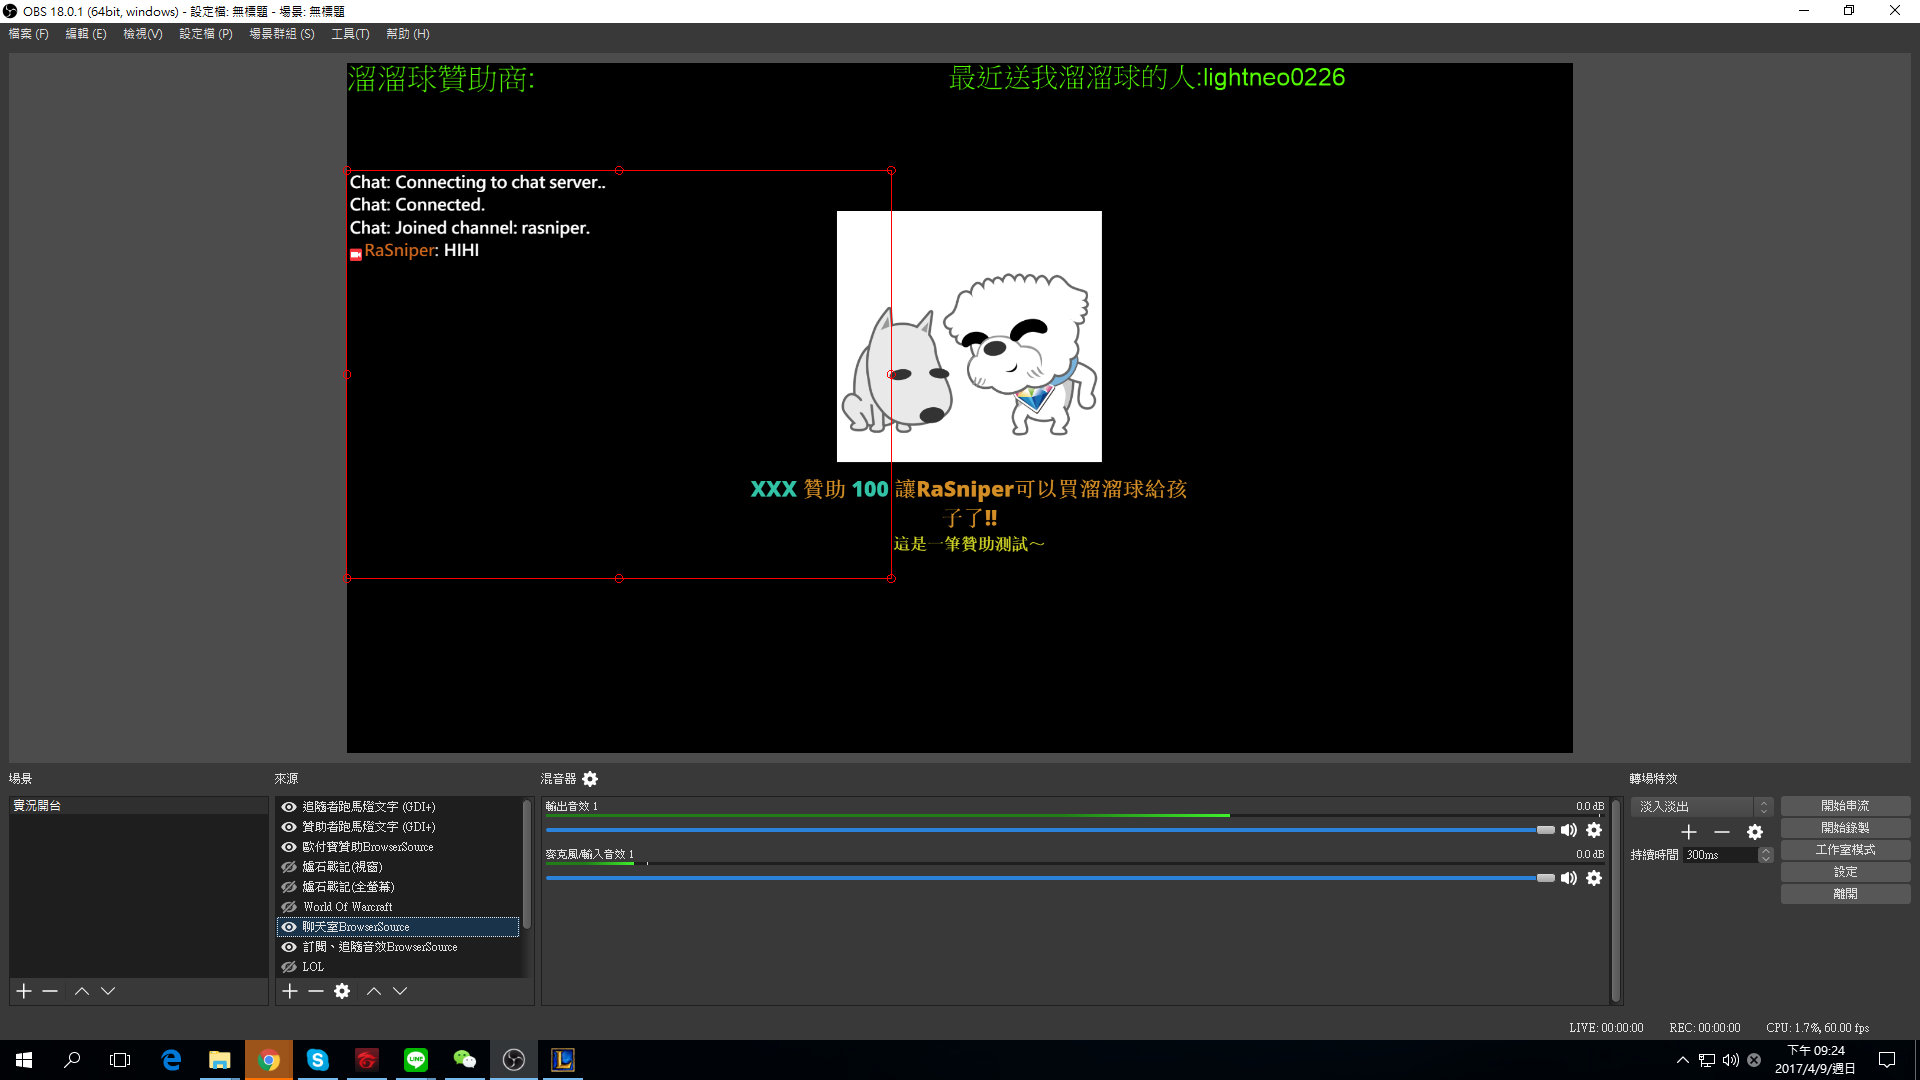Open transition properties gear icon
The image size is (1920, 1080).
[x=1755, y=832]
